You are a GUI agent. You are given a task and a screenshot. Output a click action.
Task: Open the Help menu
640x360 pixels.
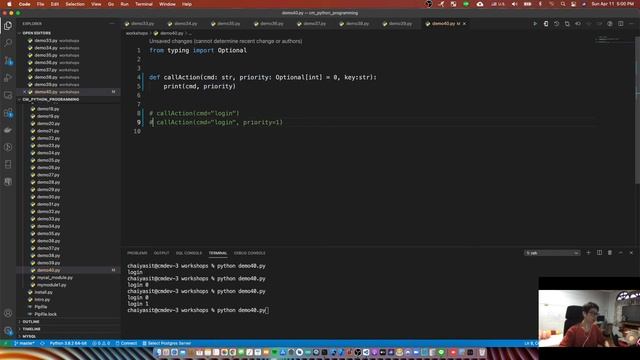click(187, 4)
